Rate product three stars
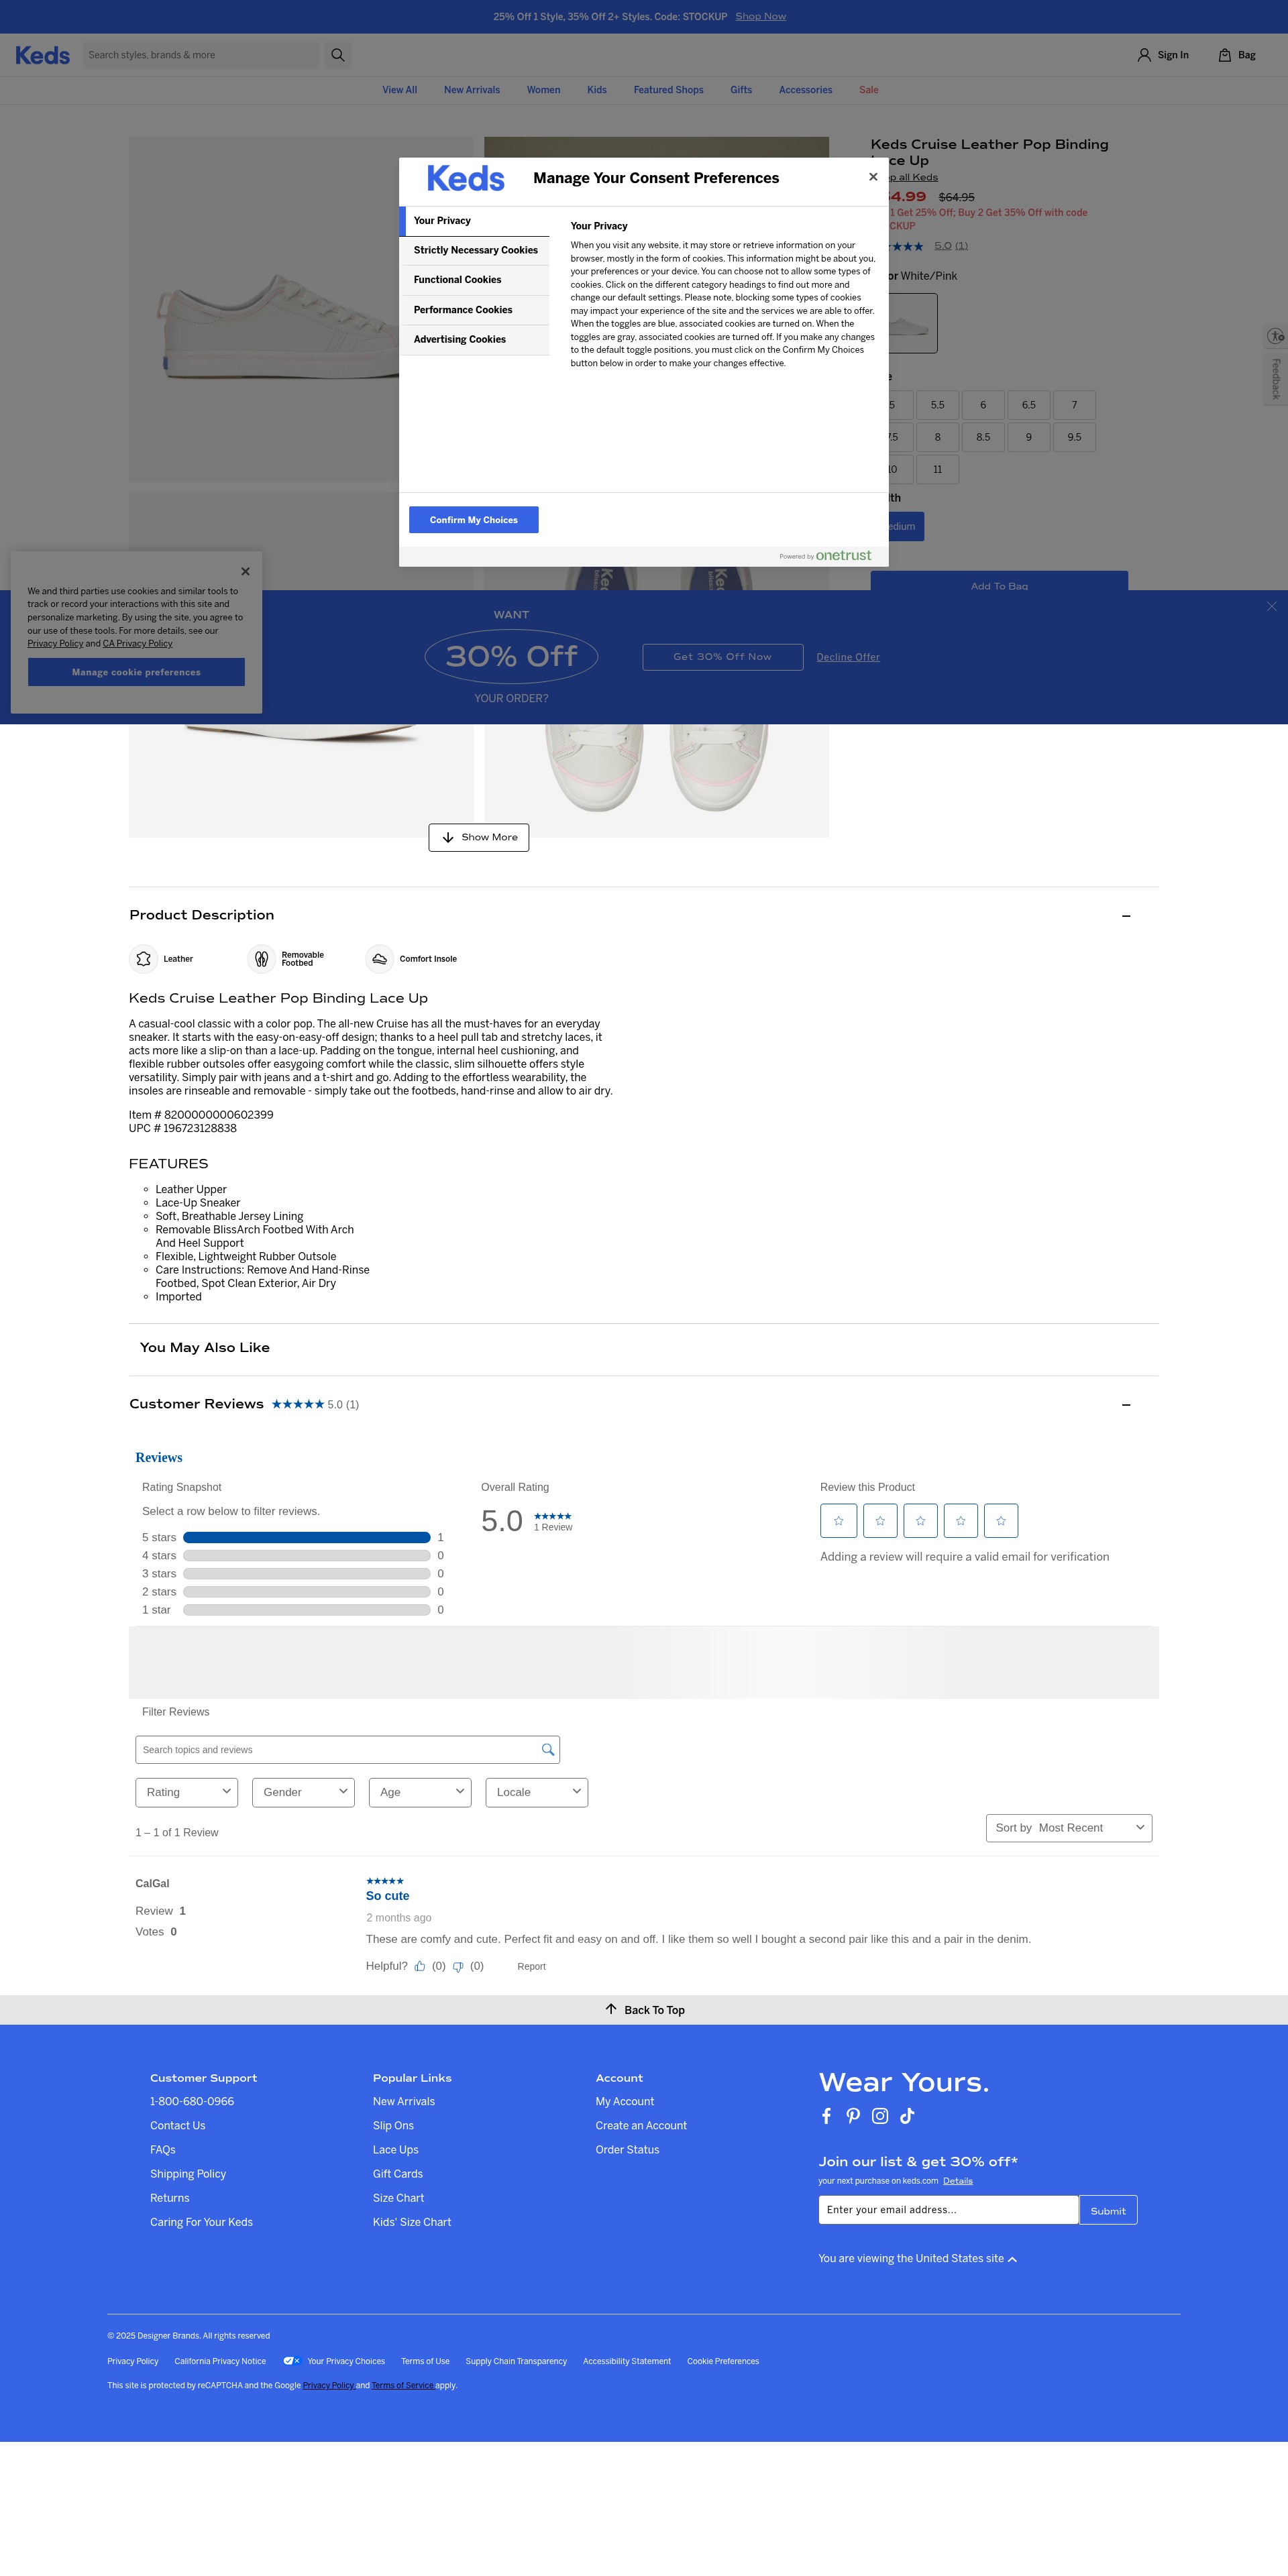 click(920, 1520)
